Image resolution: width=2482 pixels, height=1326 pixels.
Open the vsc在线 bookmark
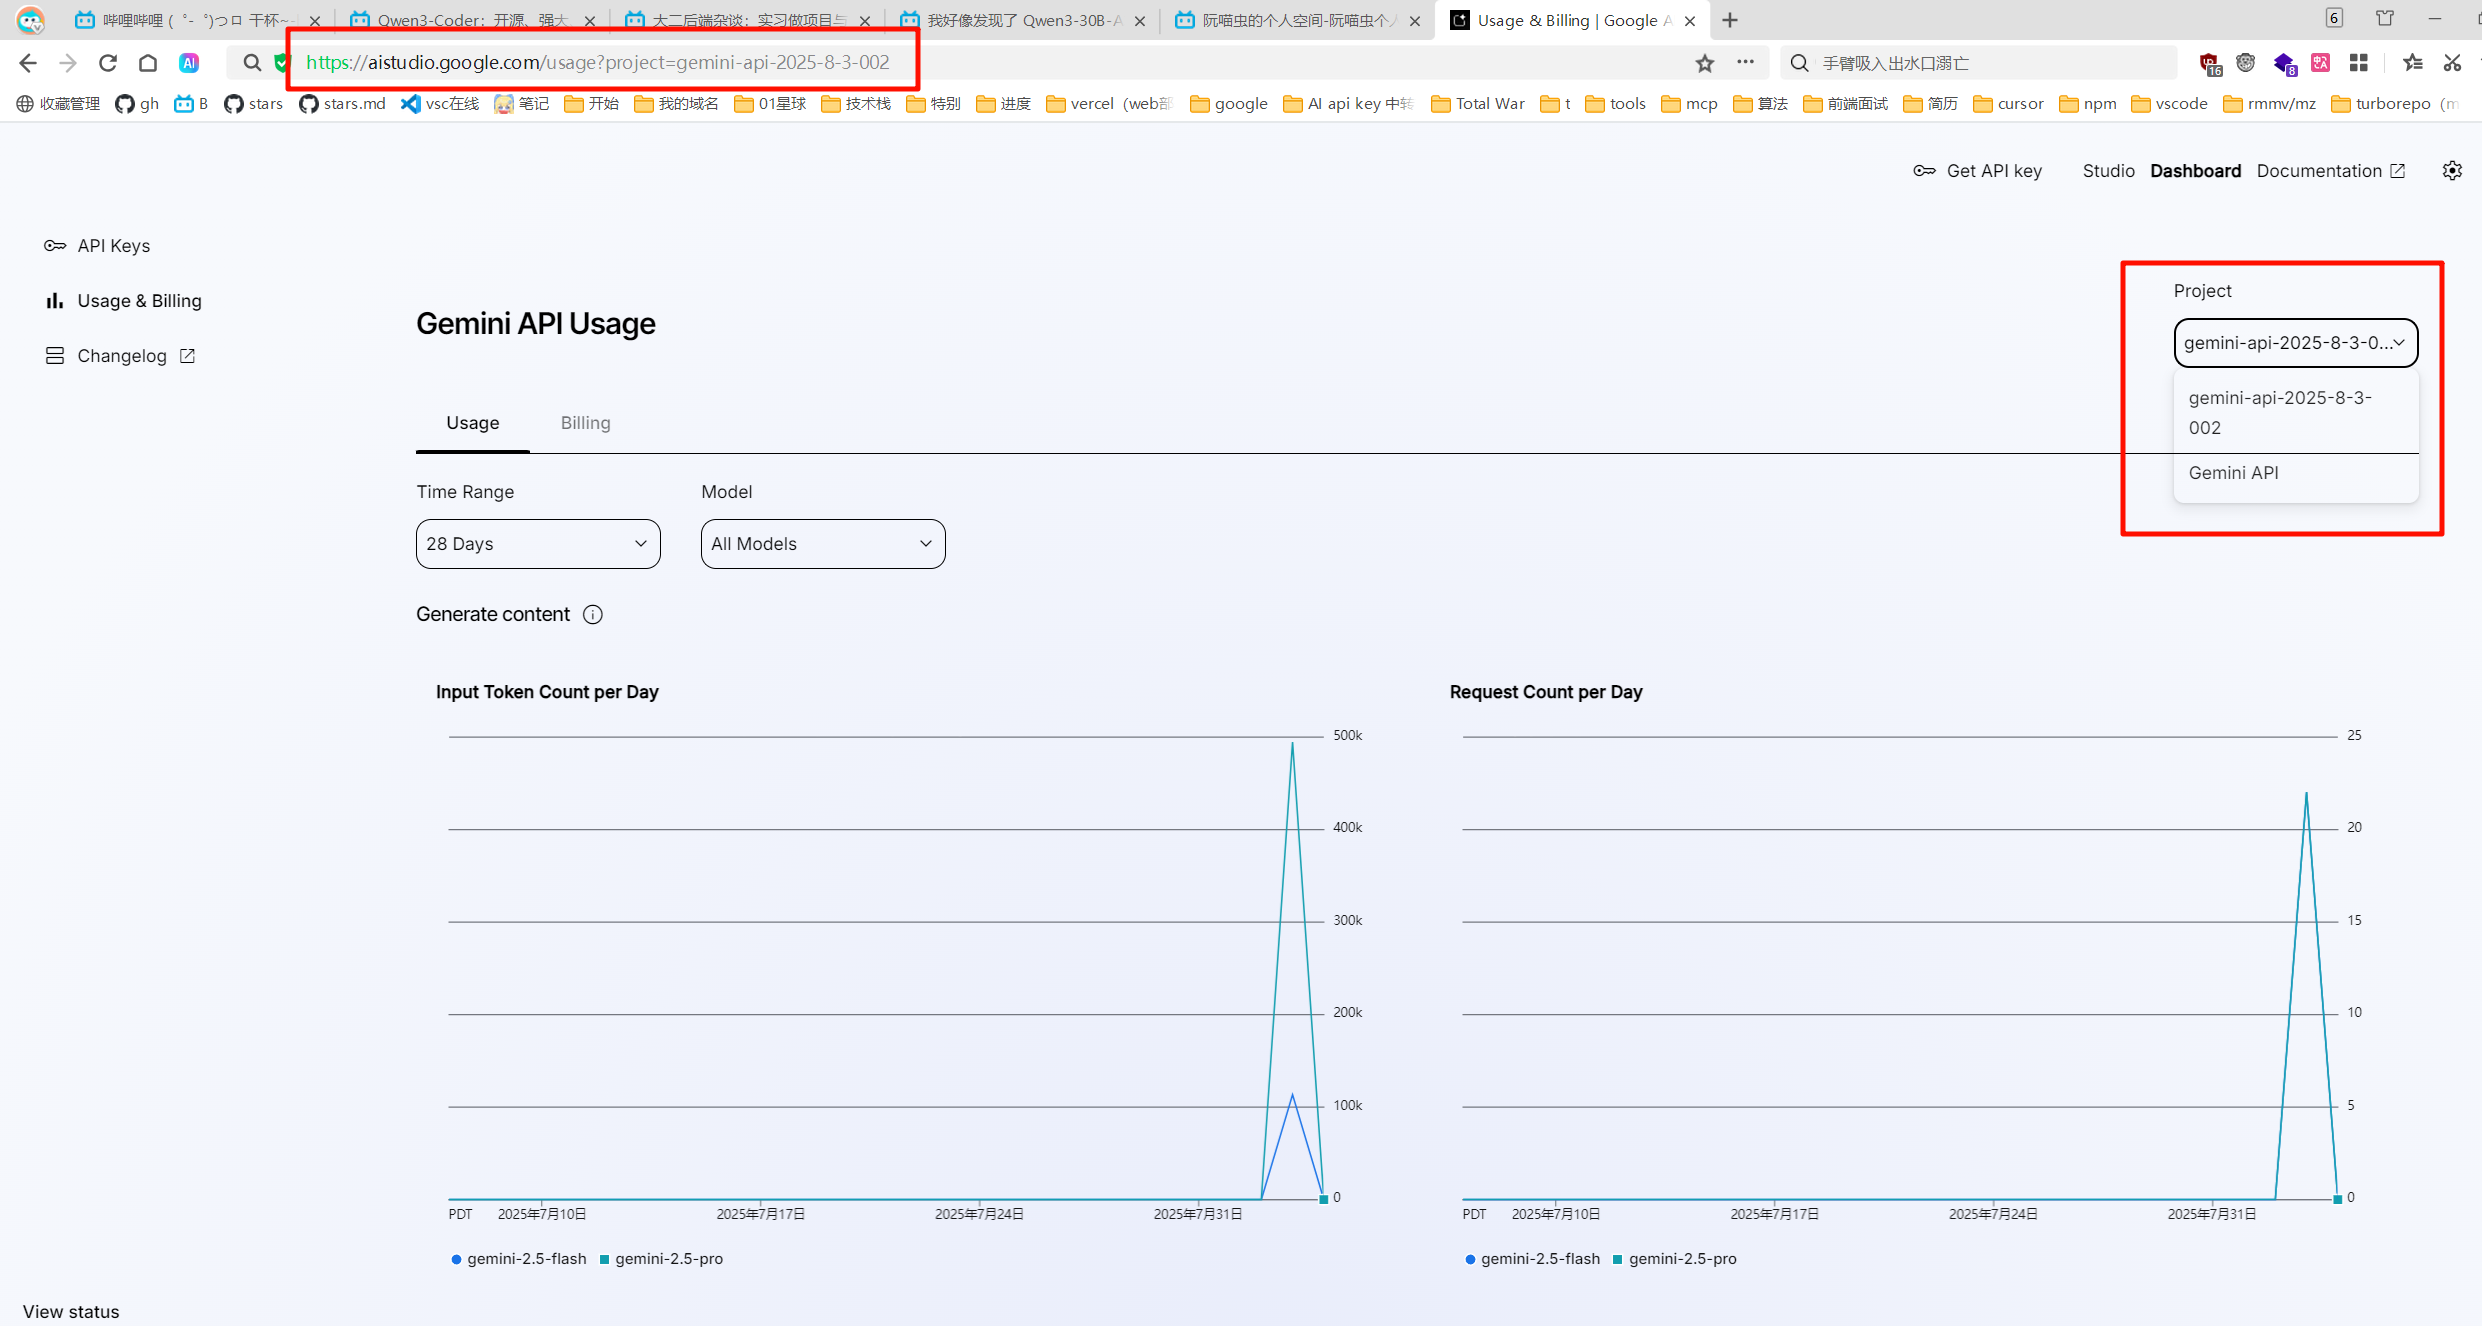click(440, 104)
